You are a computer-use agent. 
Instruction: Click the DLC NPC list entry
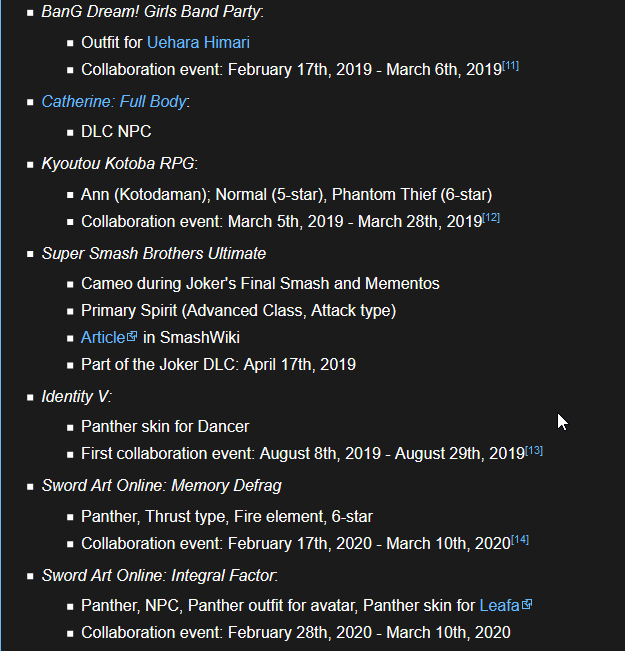pos(116,131)
